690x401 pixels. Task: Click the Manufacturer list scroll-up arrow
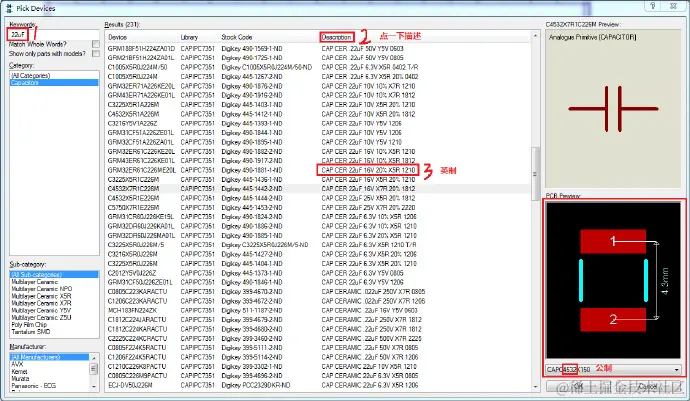94,358
